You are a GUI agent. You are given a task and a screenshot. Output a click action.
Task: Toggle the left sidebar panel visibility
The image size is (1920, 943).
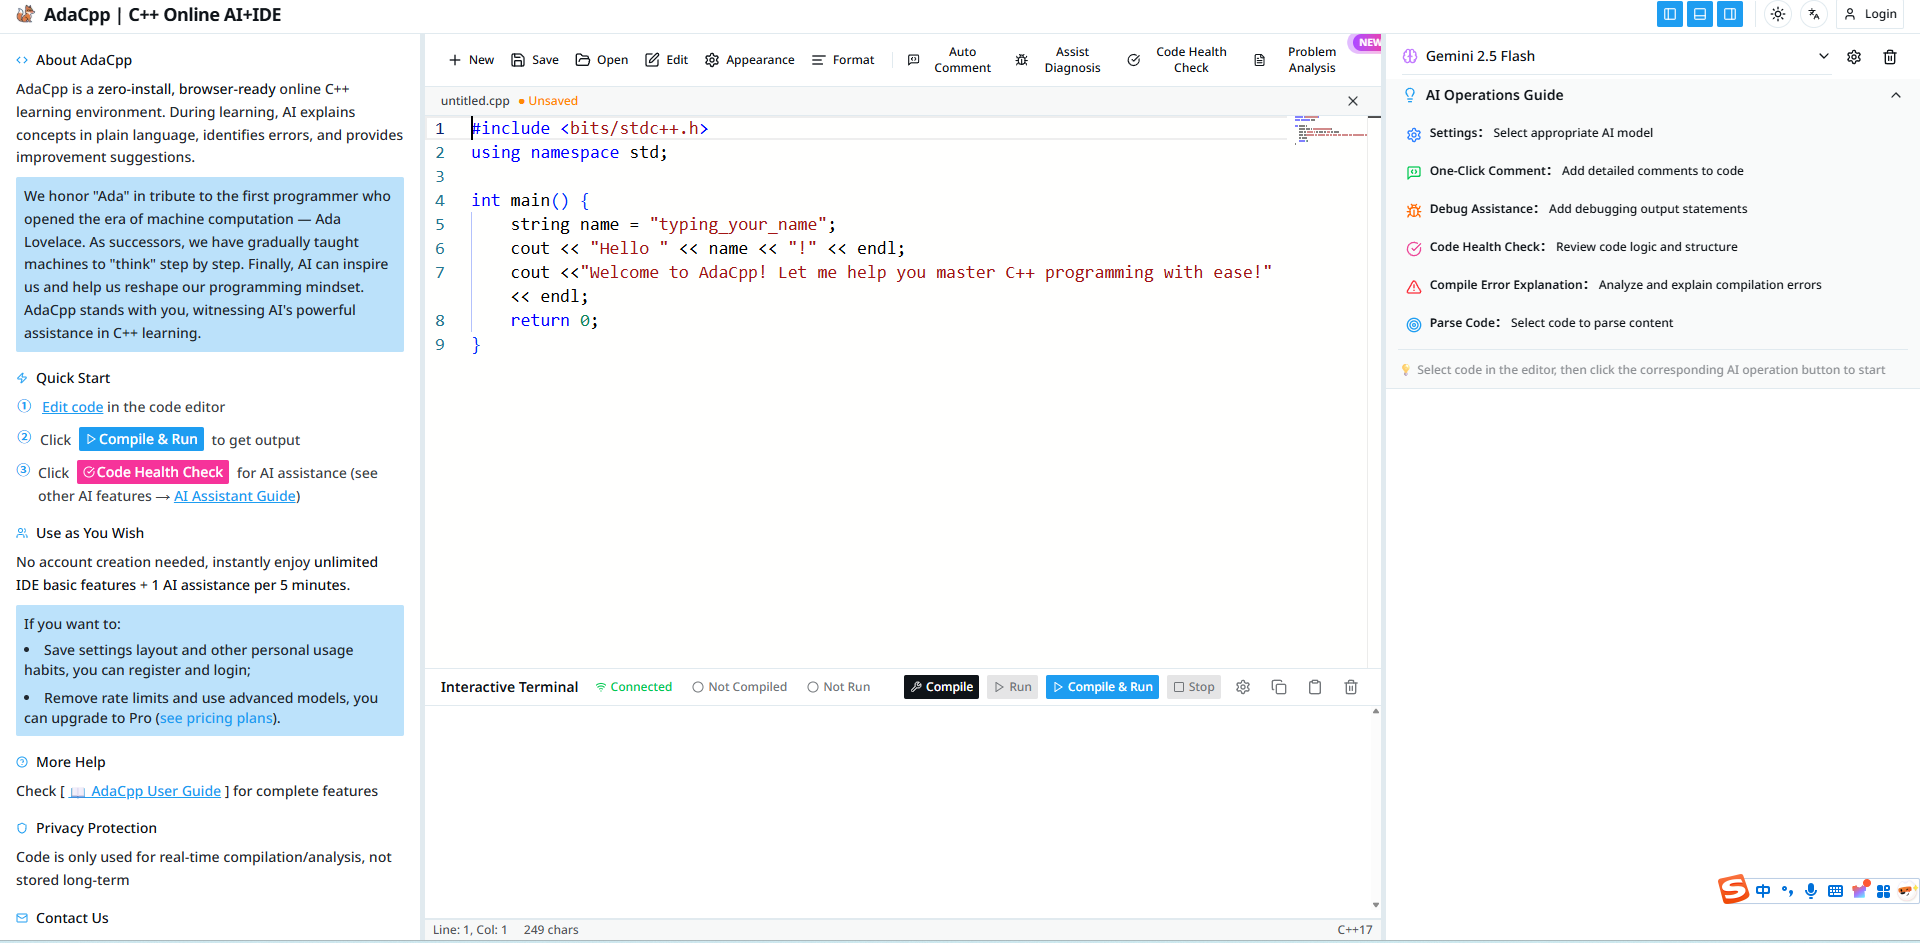(1669, 14)
